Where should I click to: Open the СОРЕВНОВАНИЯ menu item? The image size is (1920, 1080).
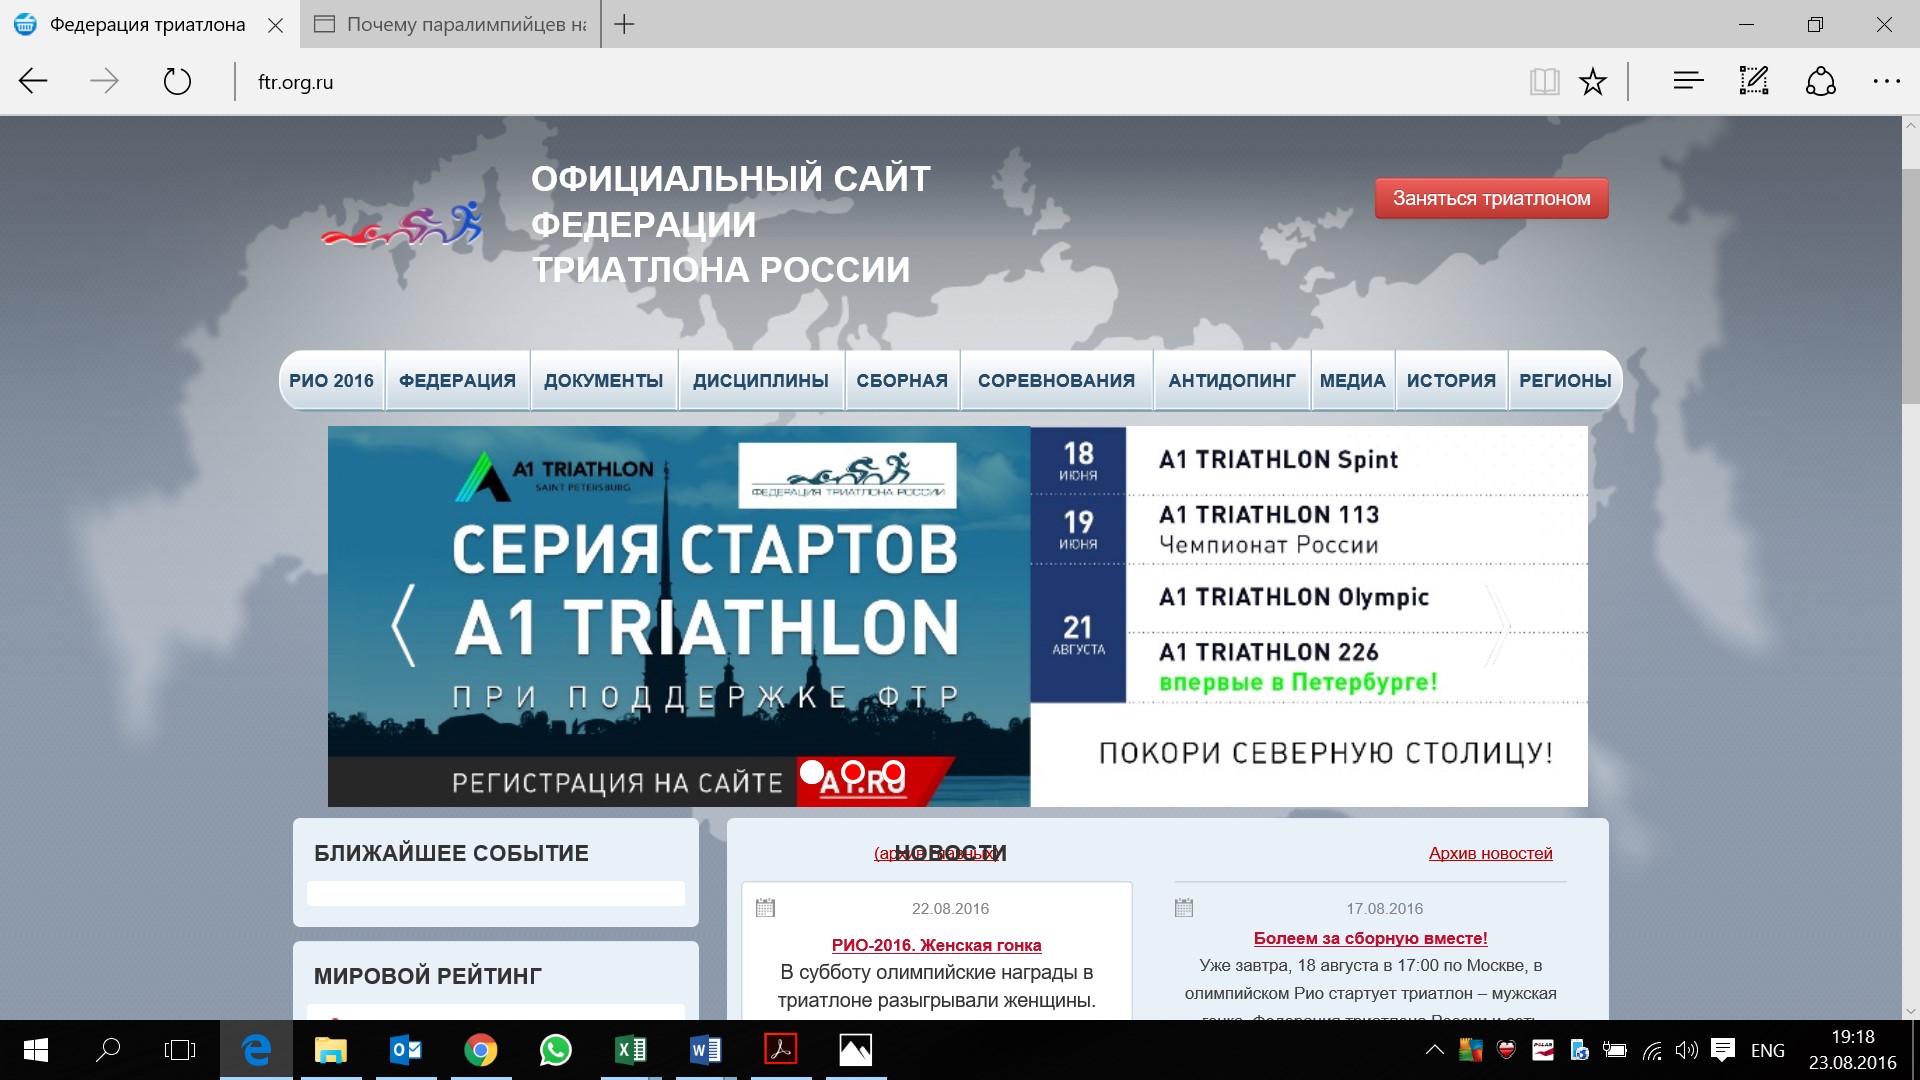pos(1056,381)
